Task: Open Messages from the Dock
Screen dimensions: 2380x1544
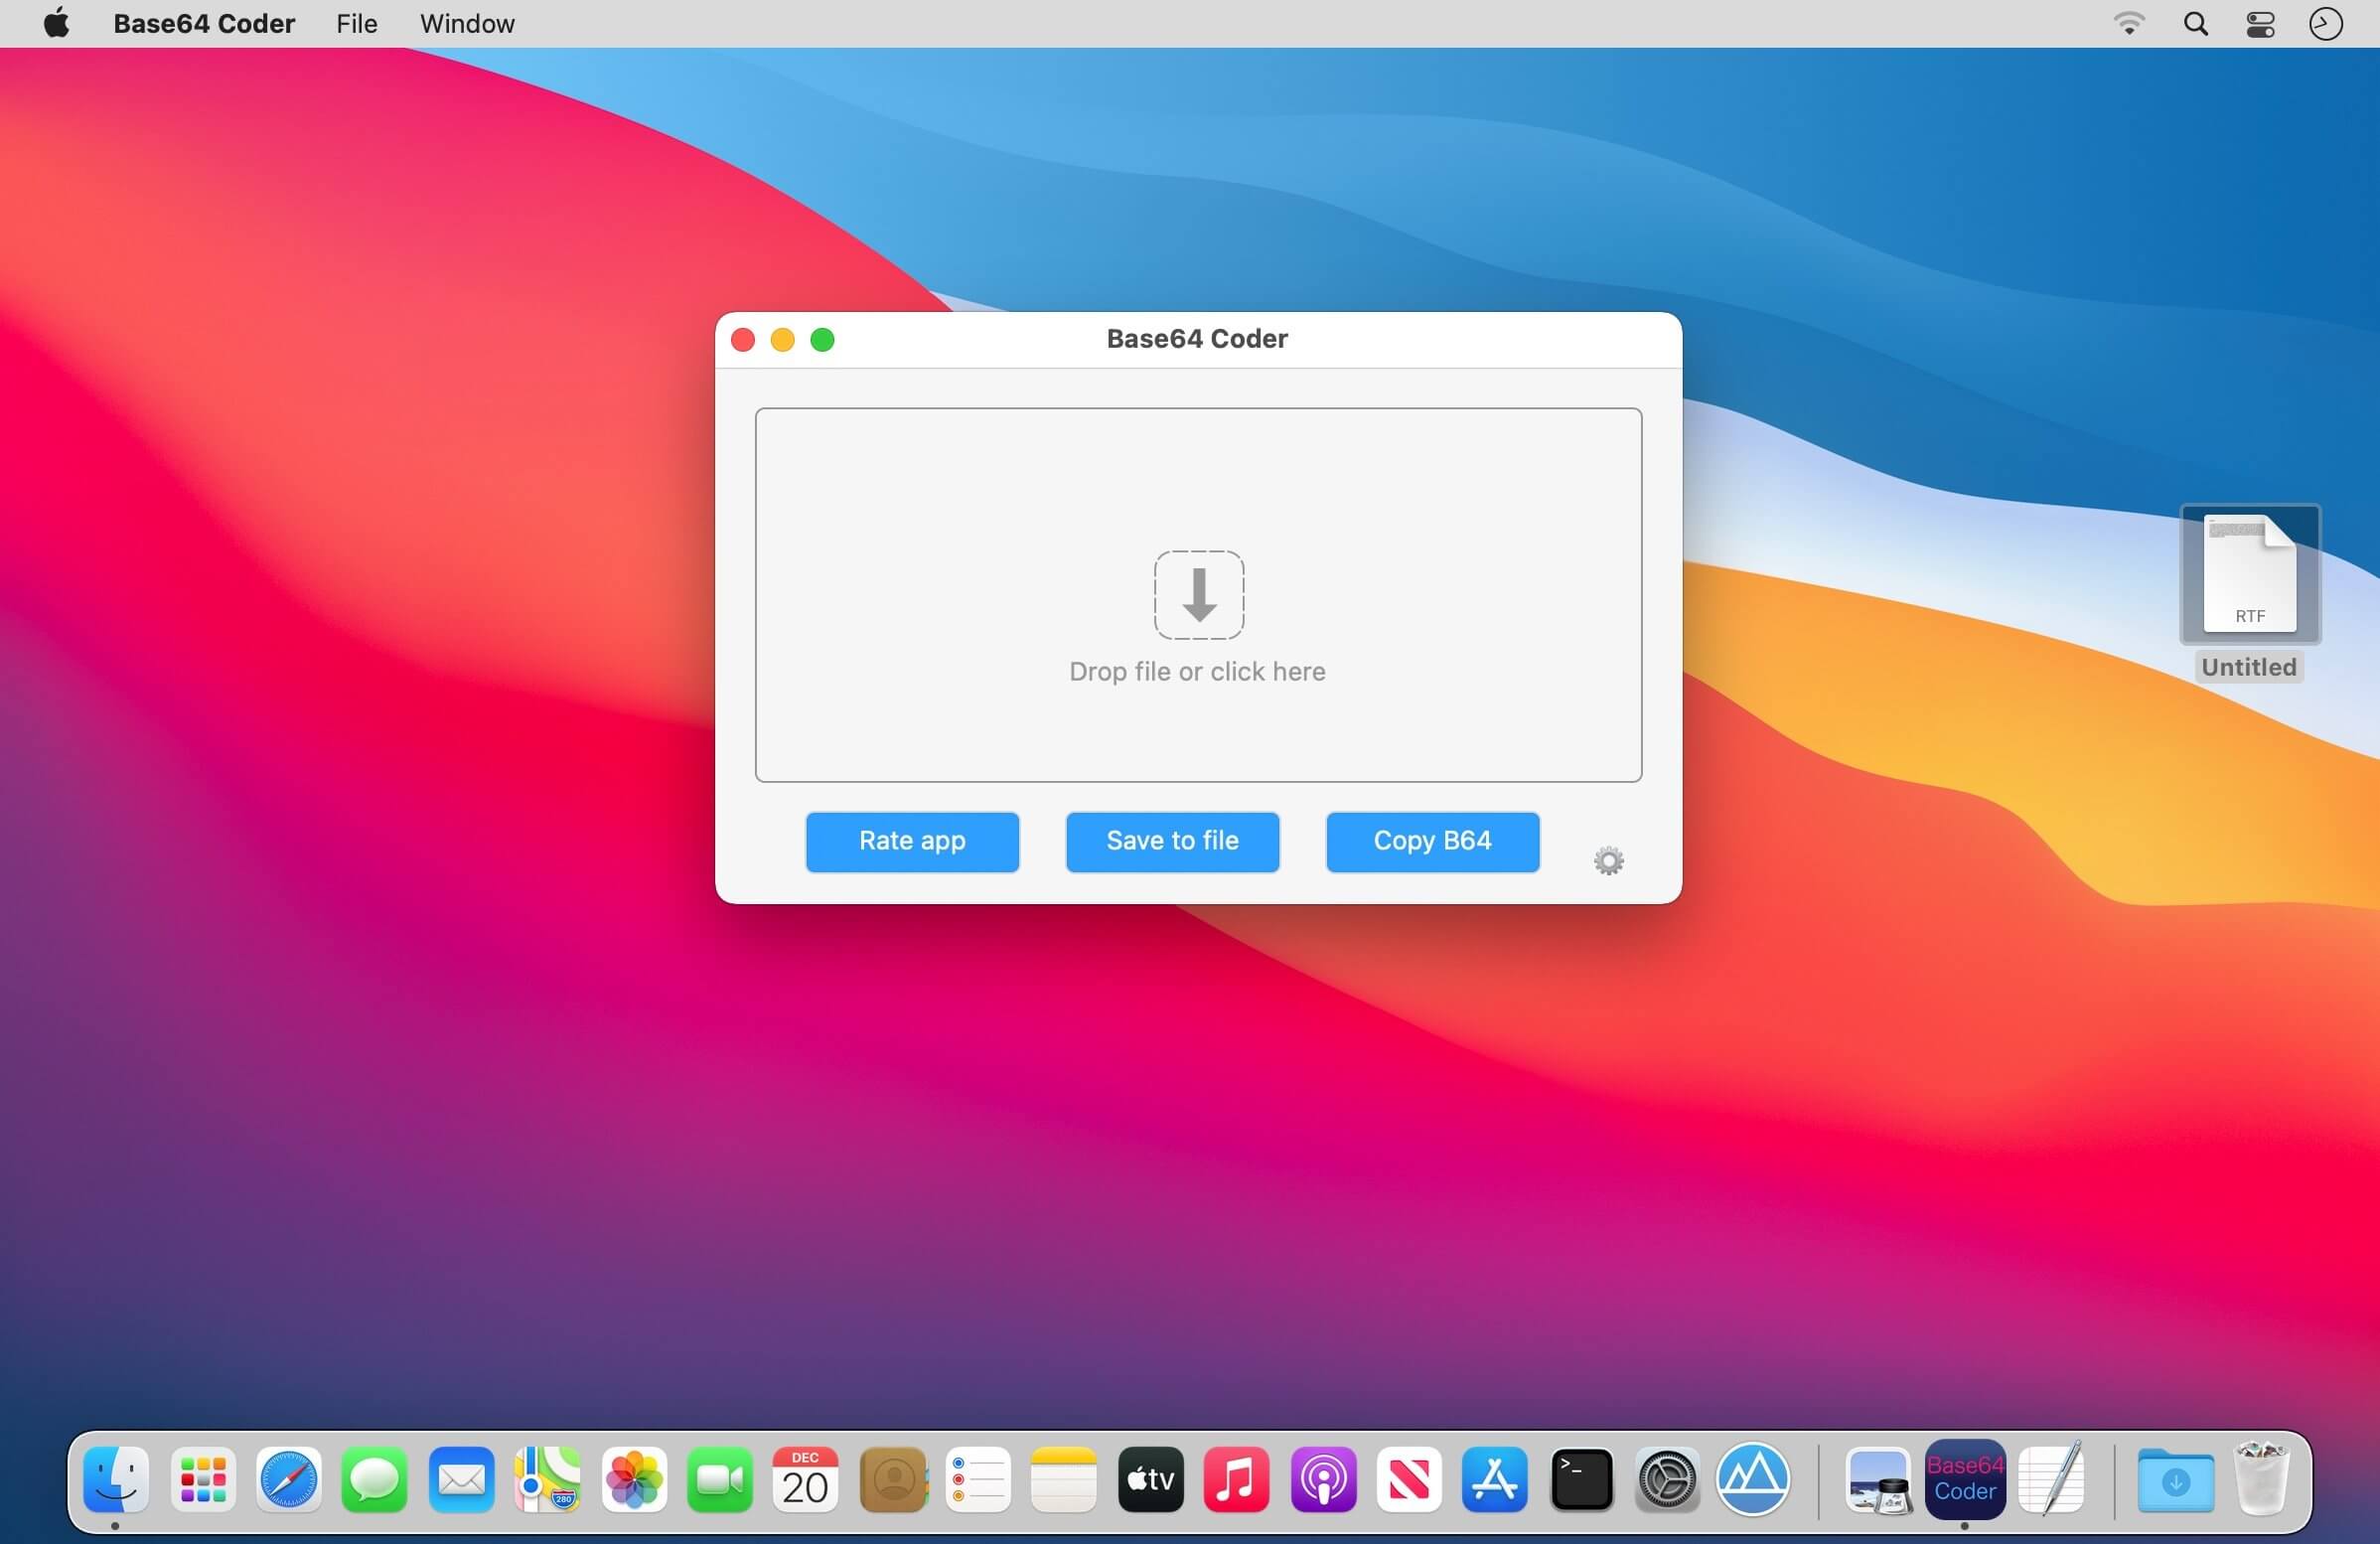Action: 375,1478
